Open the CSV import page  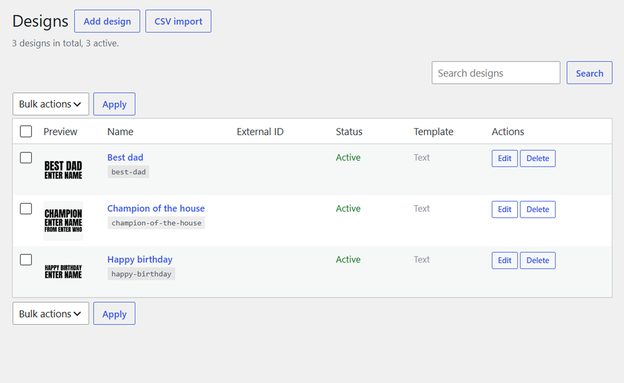178,21
